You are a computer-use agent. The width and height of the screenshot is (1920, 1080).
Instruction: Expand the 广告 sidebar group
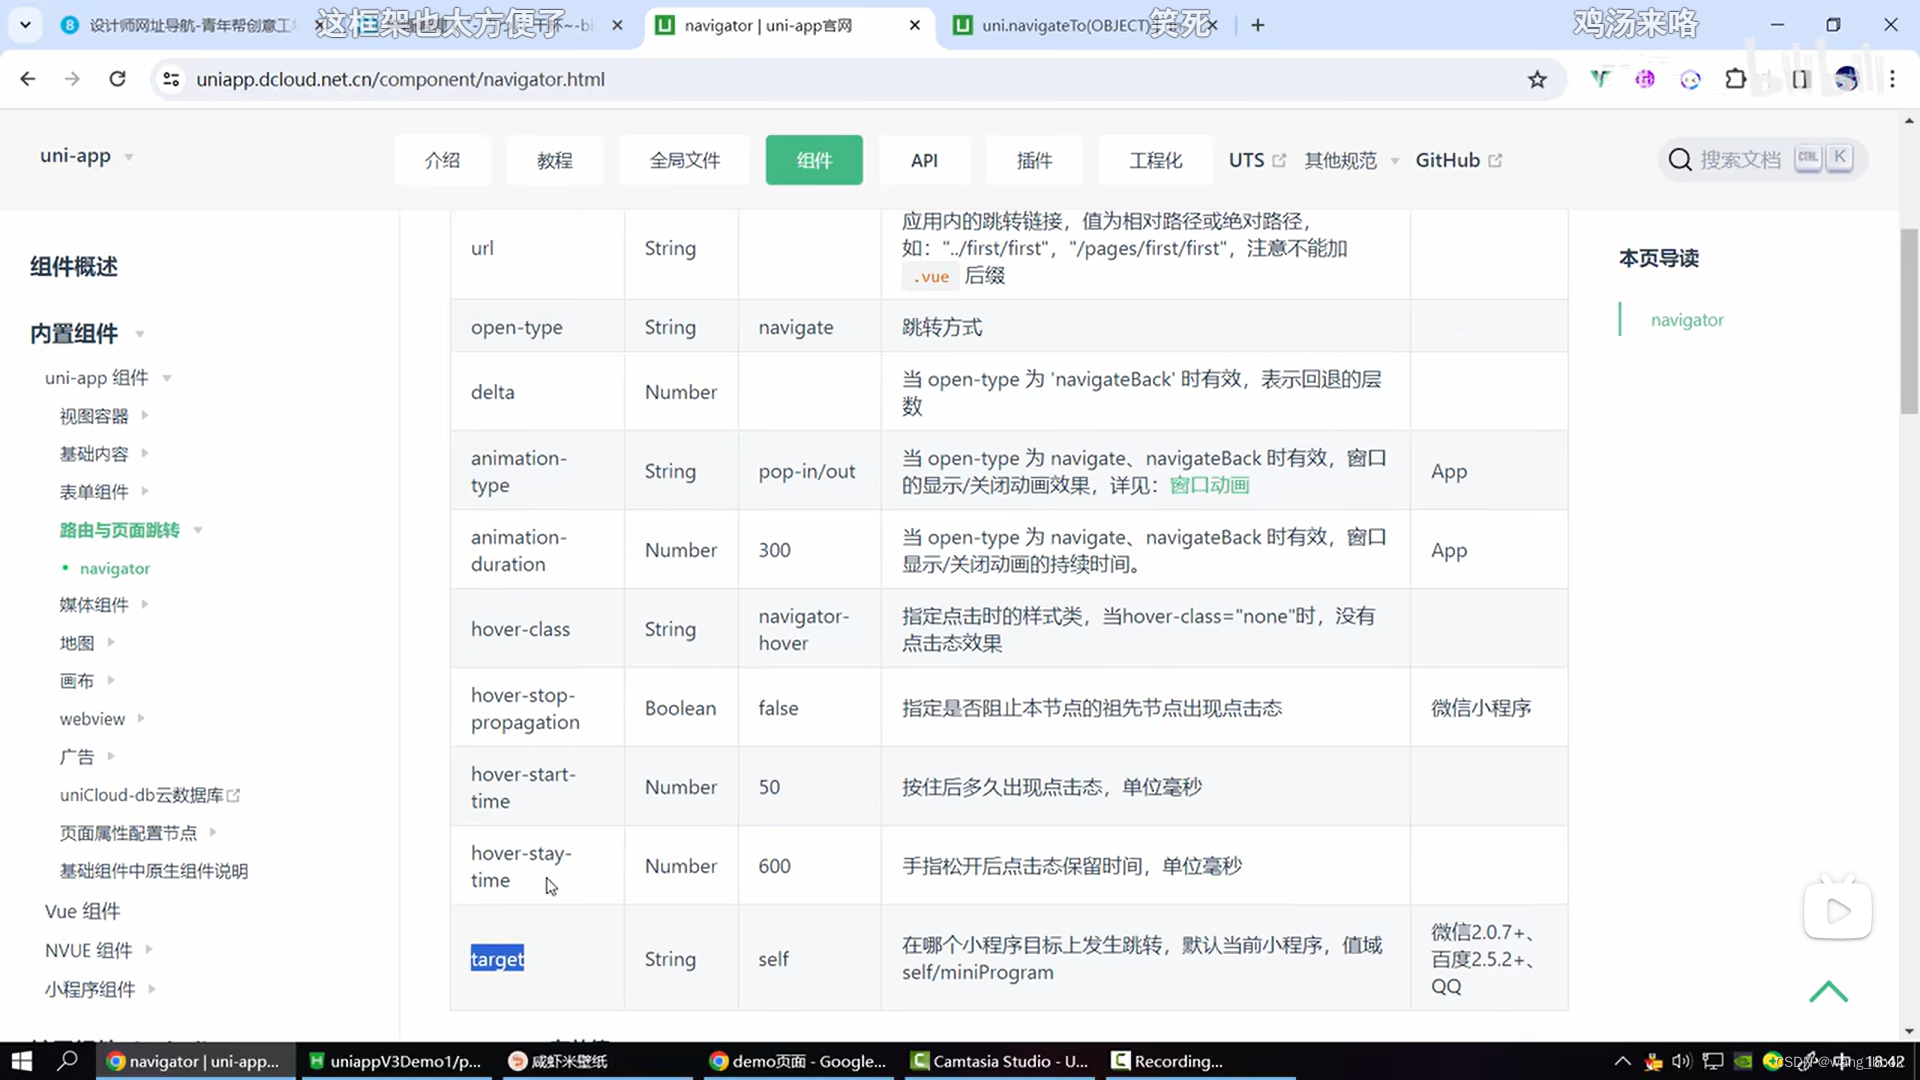coord(87,756)
